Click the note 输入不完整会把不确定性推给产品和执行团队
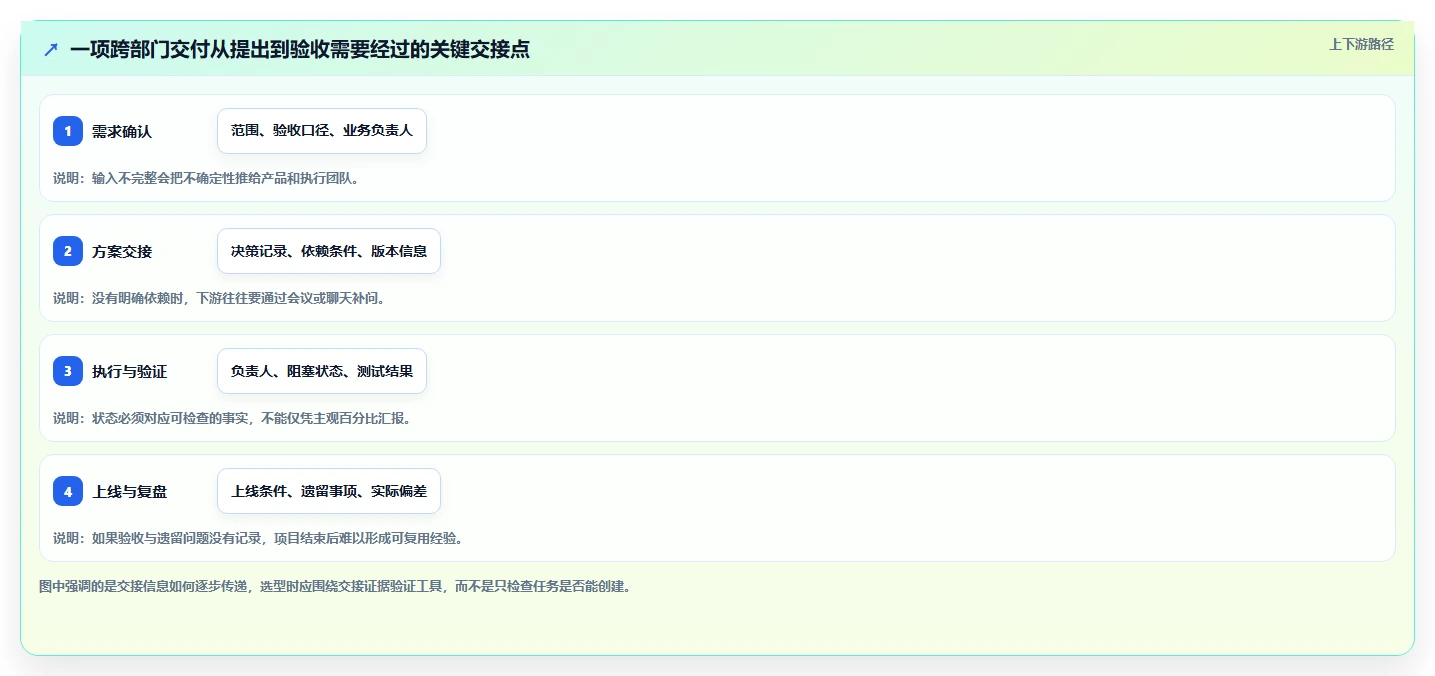The width and height of the screenshot is (1435, 676). (206, 178)
